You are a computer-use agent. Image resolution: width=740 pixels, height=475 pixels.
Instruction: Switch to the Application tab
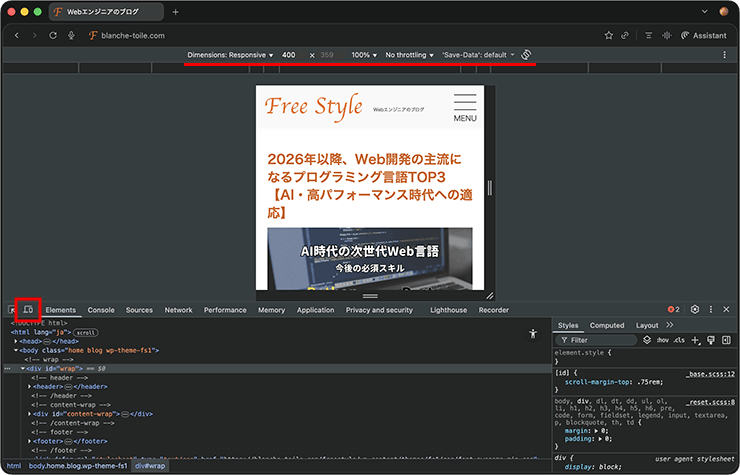pyautogui.click(x=315, y=310)
